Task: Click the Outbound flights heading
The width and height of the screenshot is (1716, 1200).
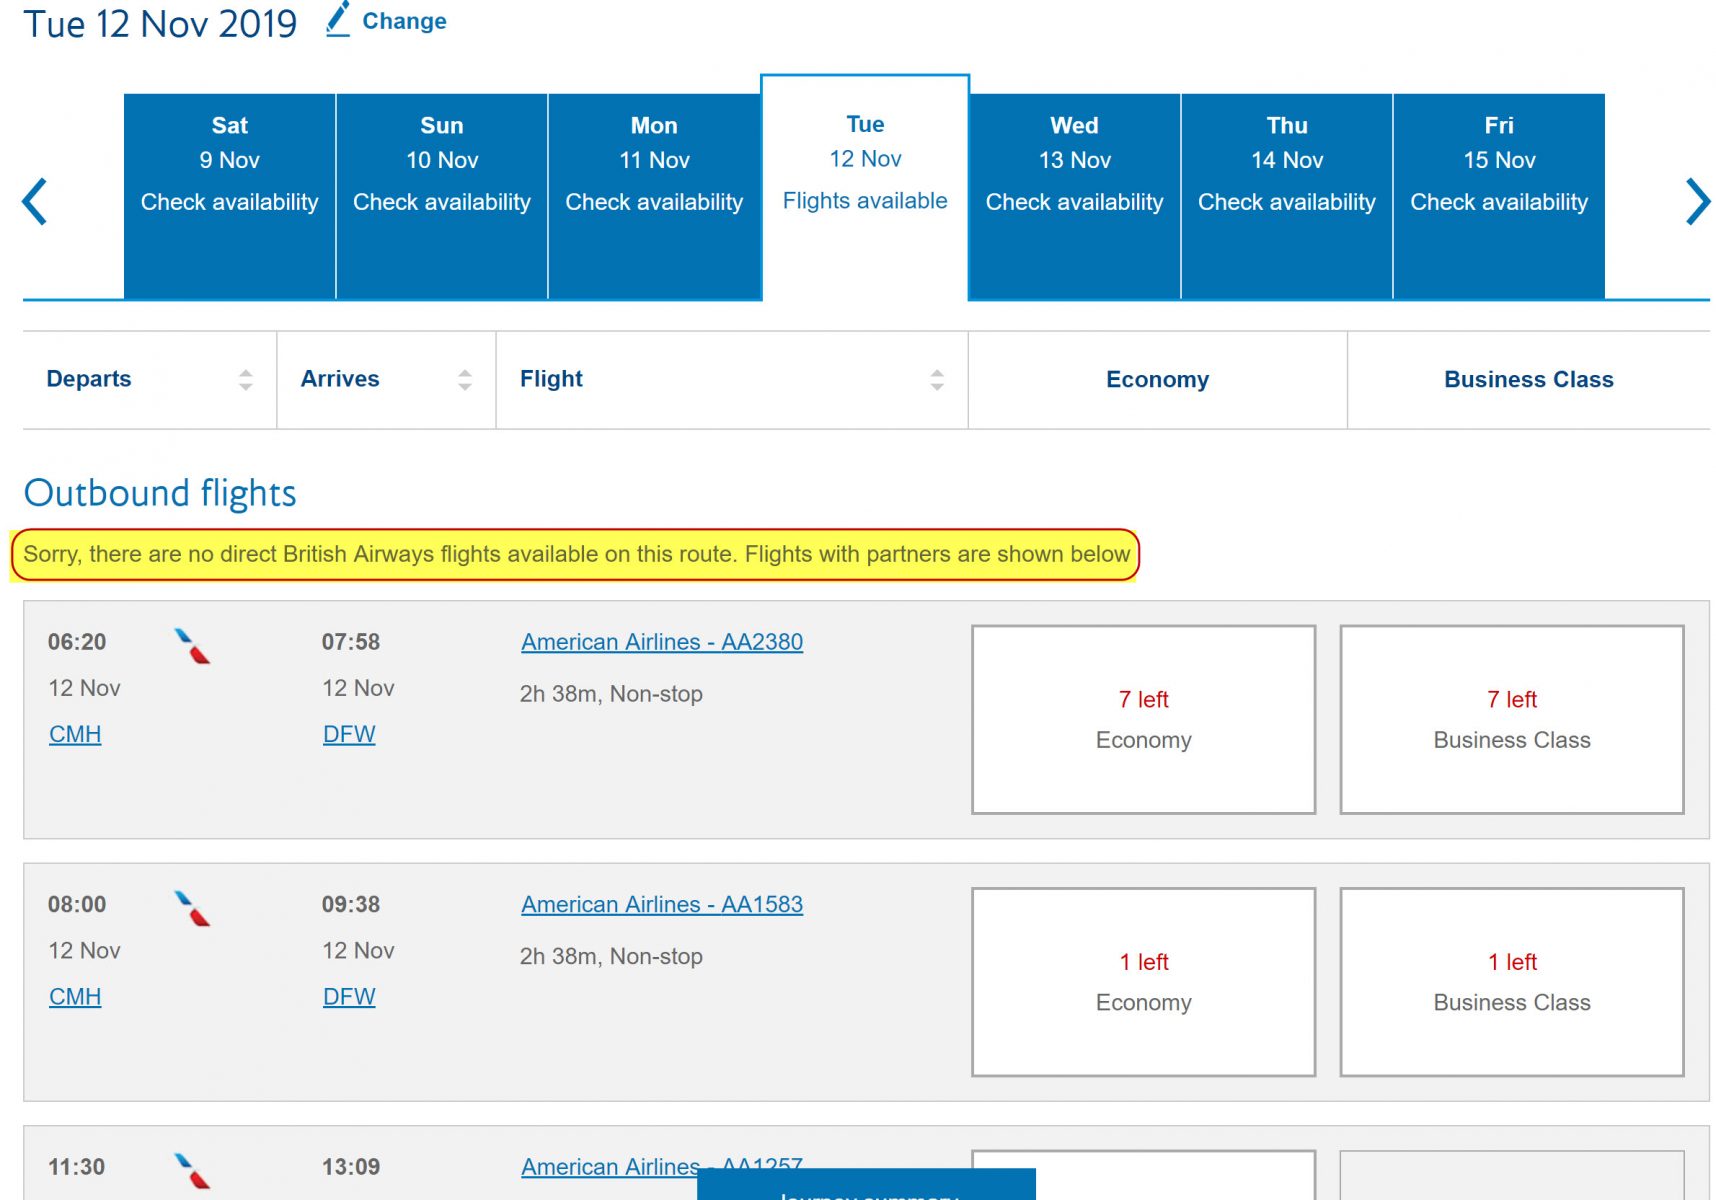Action: pyautogui.click(x=160, y=493)
